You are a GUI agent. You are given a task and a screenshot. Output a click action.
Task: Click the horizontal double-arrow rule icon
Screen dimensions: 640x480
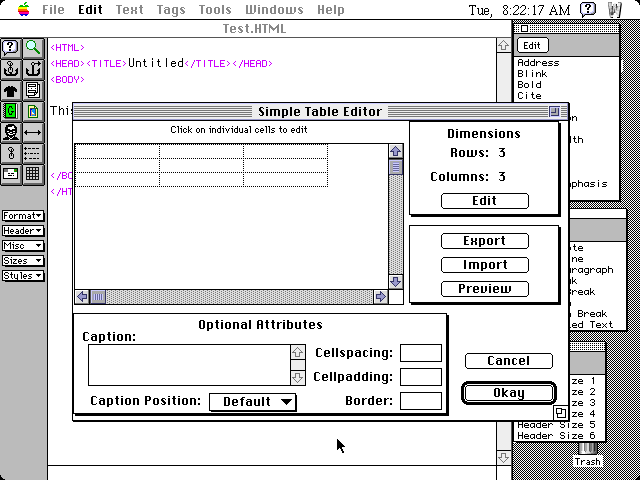point(33,132)
